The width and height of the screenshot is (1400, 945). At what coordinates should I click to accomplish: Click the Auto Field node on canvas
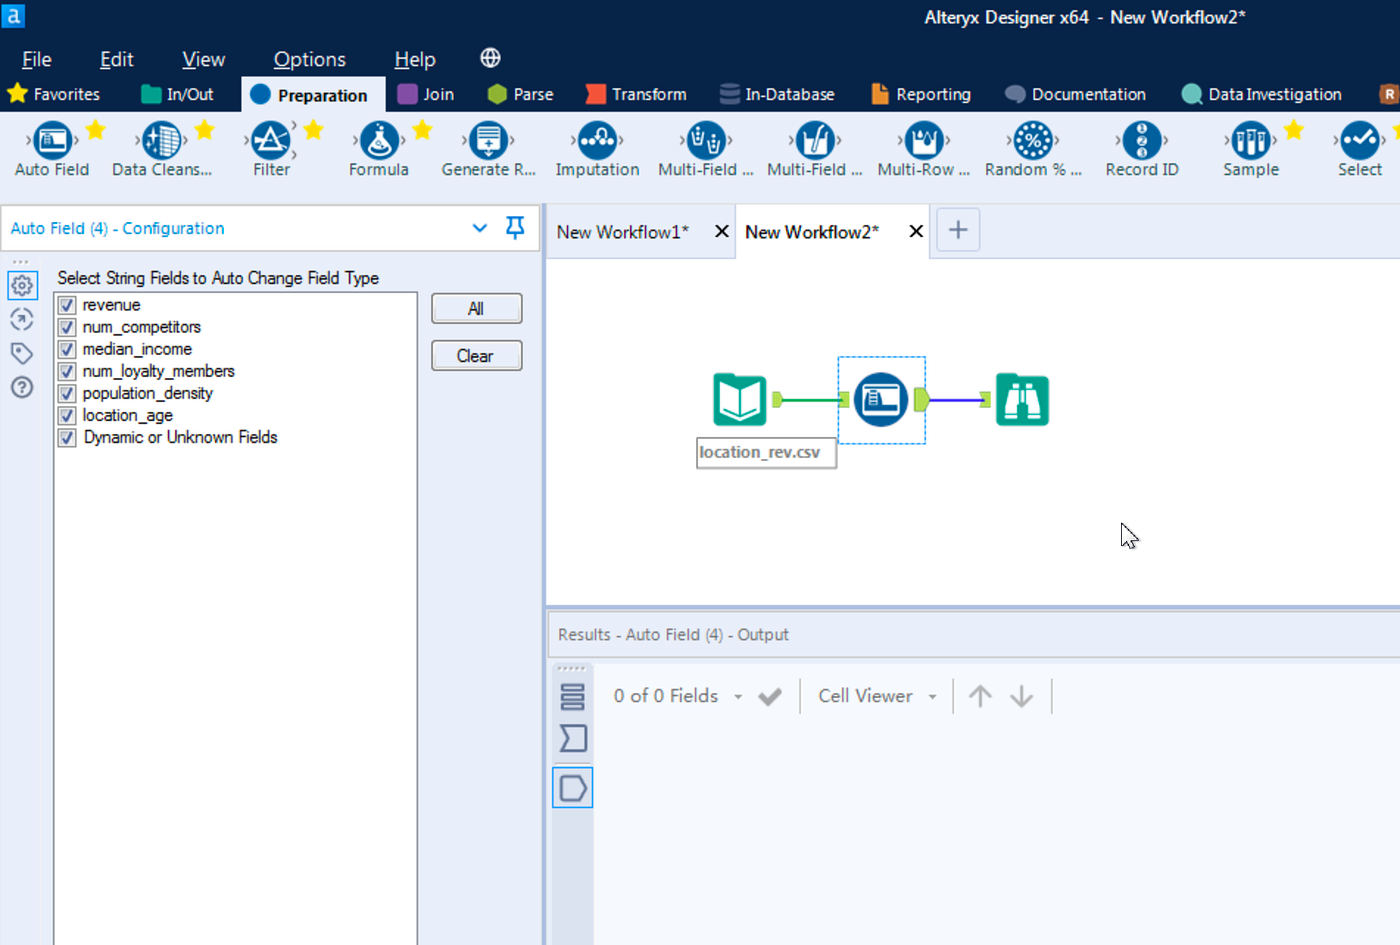881,400
